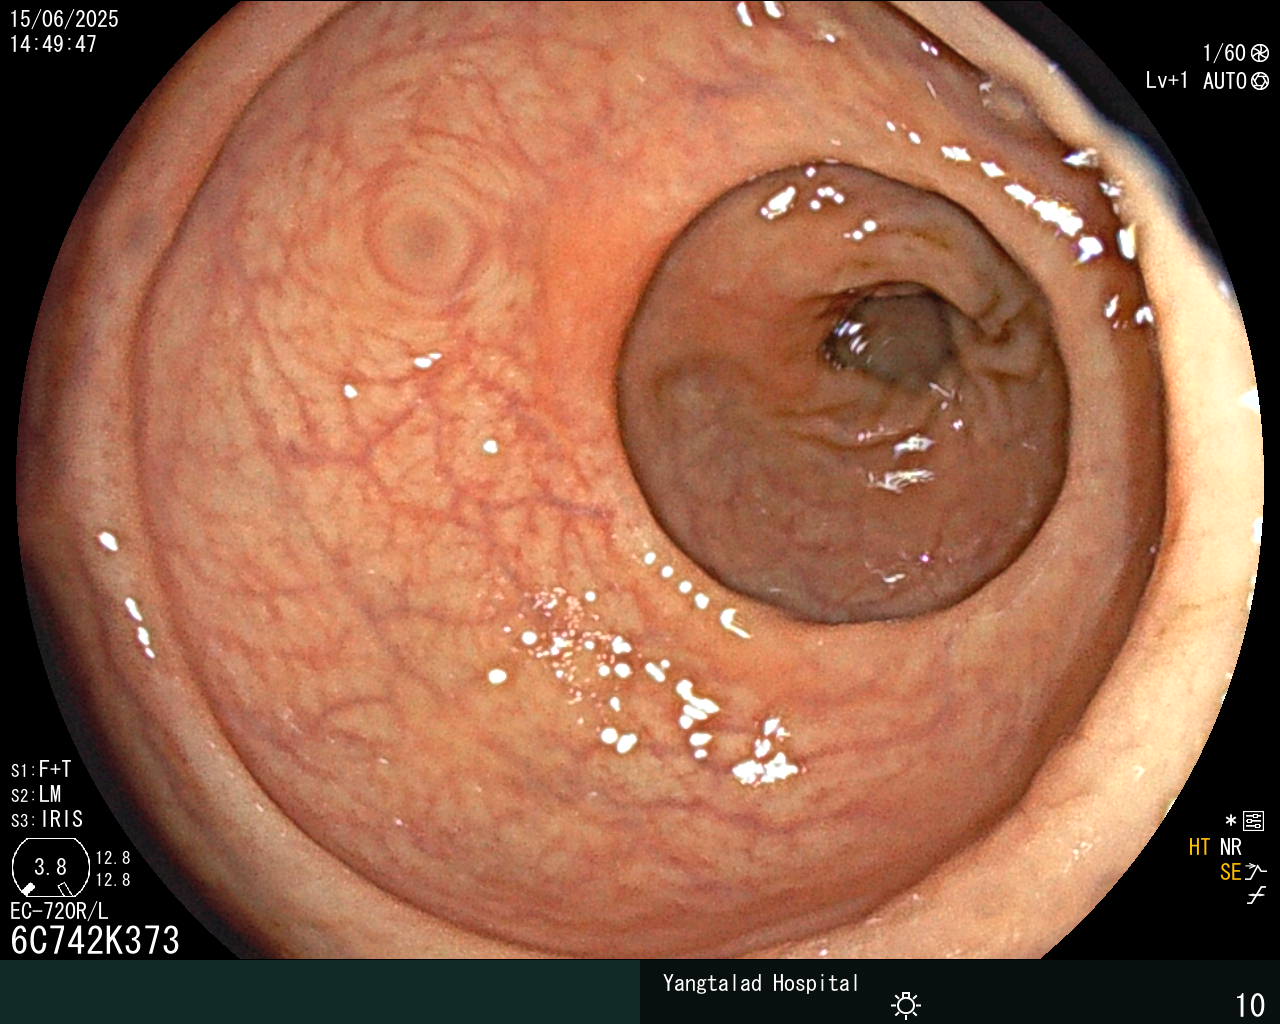
Task: Click the yellow SE indicator
Action: coord(1230,872)
